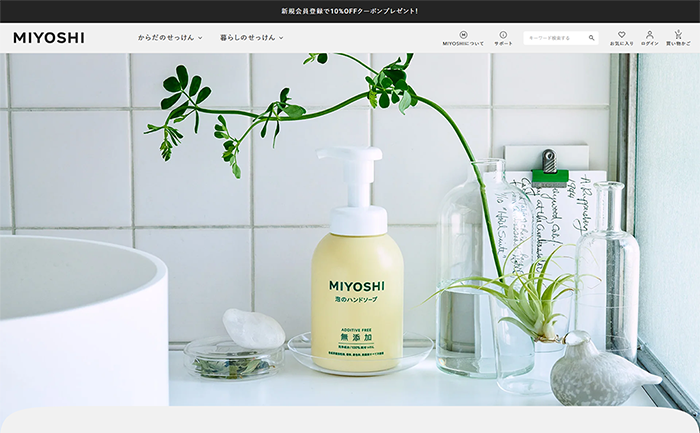Click the support info circle icon
Screen dimensions: 700x433
503,34
